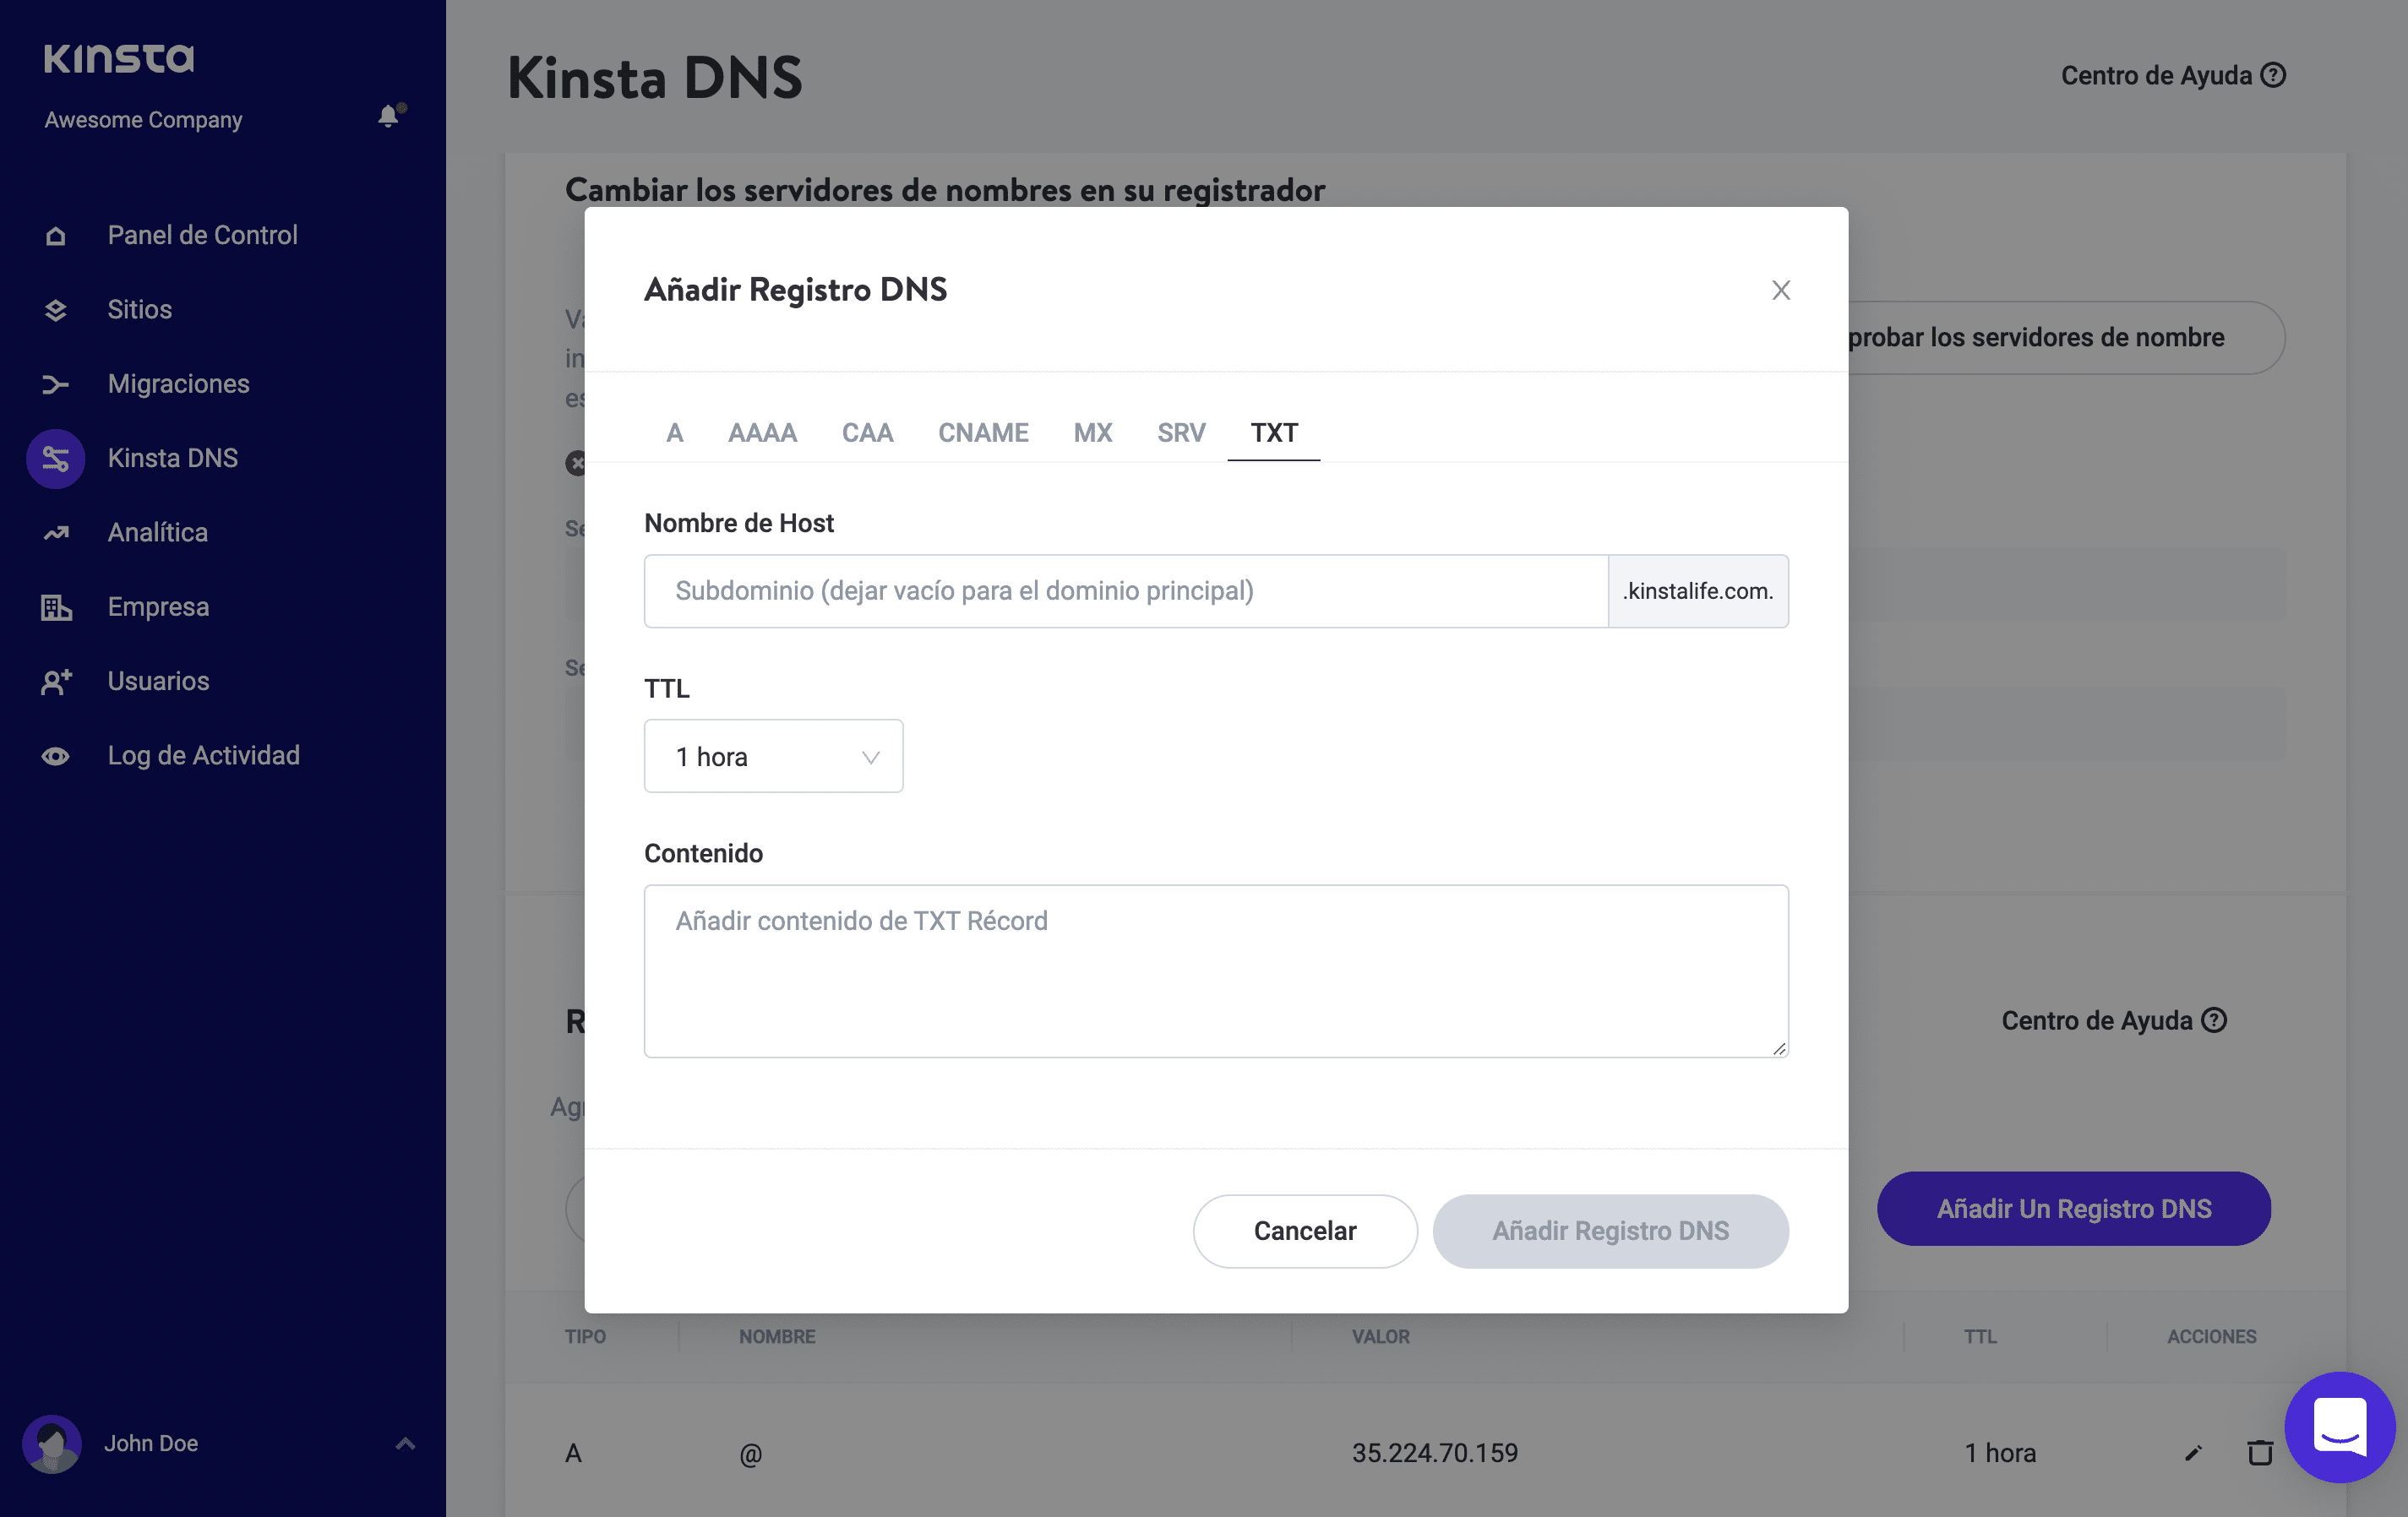
Task: Expand the John Doe user menu
Action: coord(405,1443)
